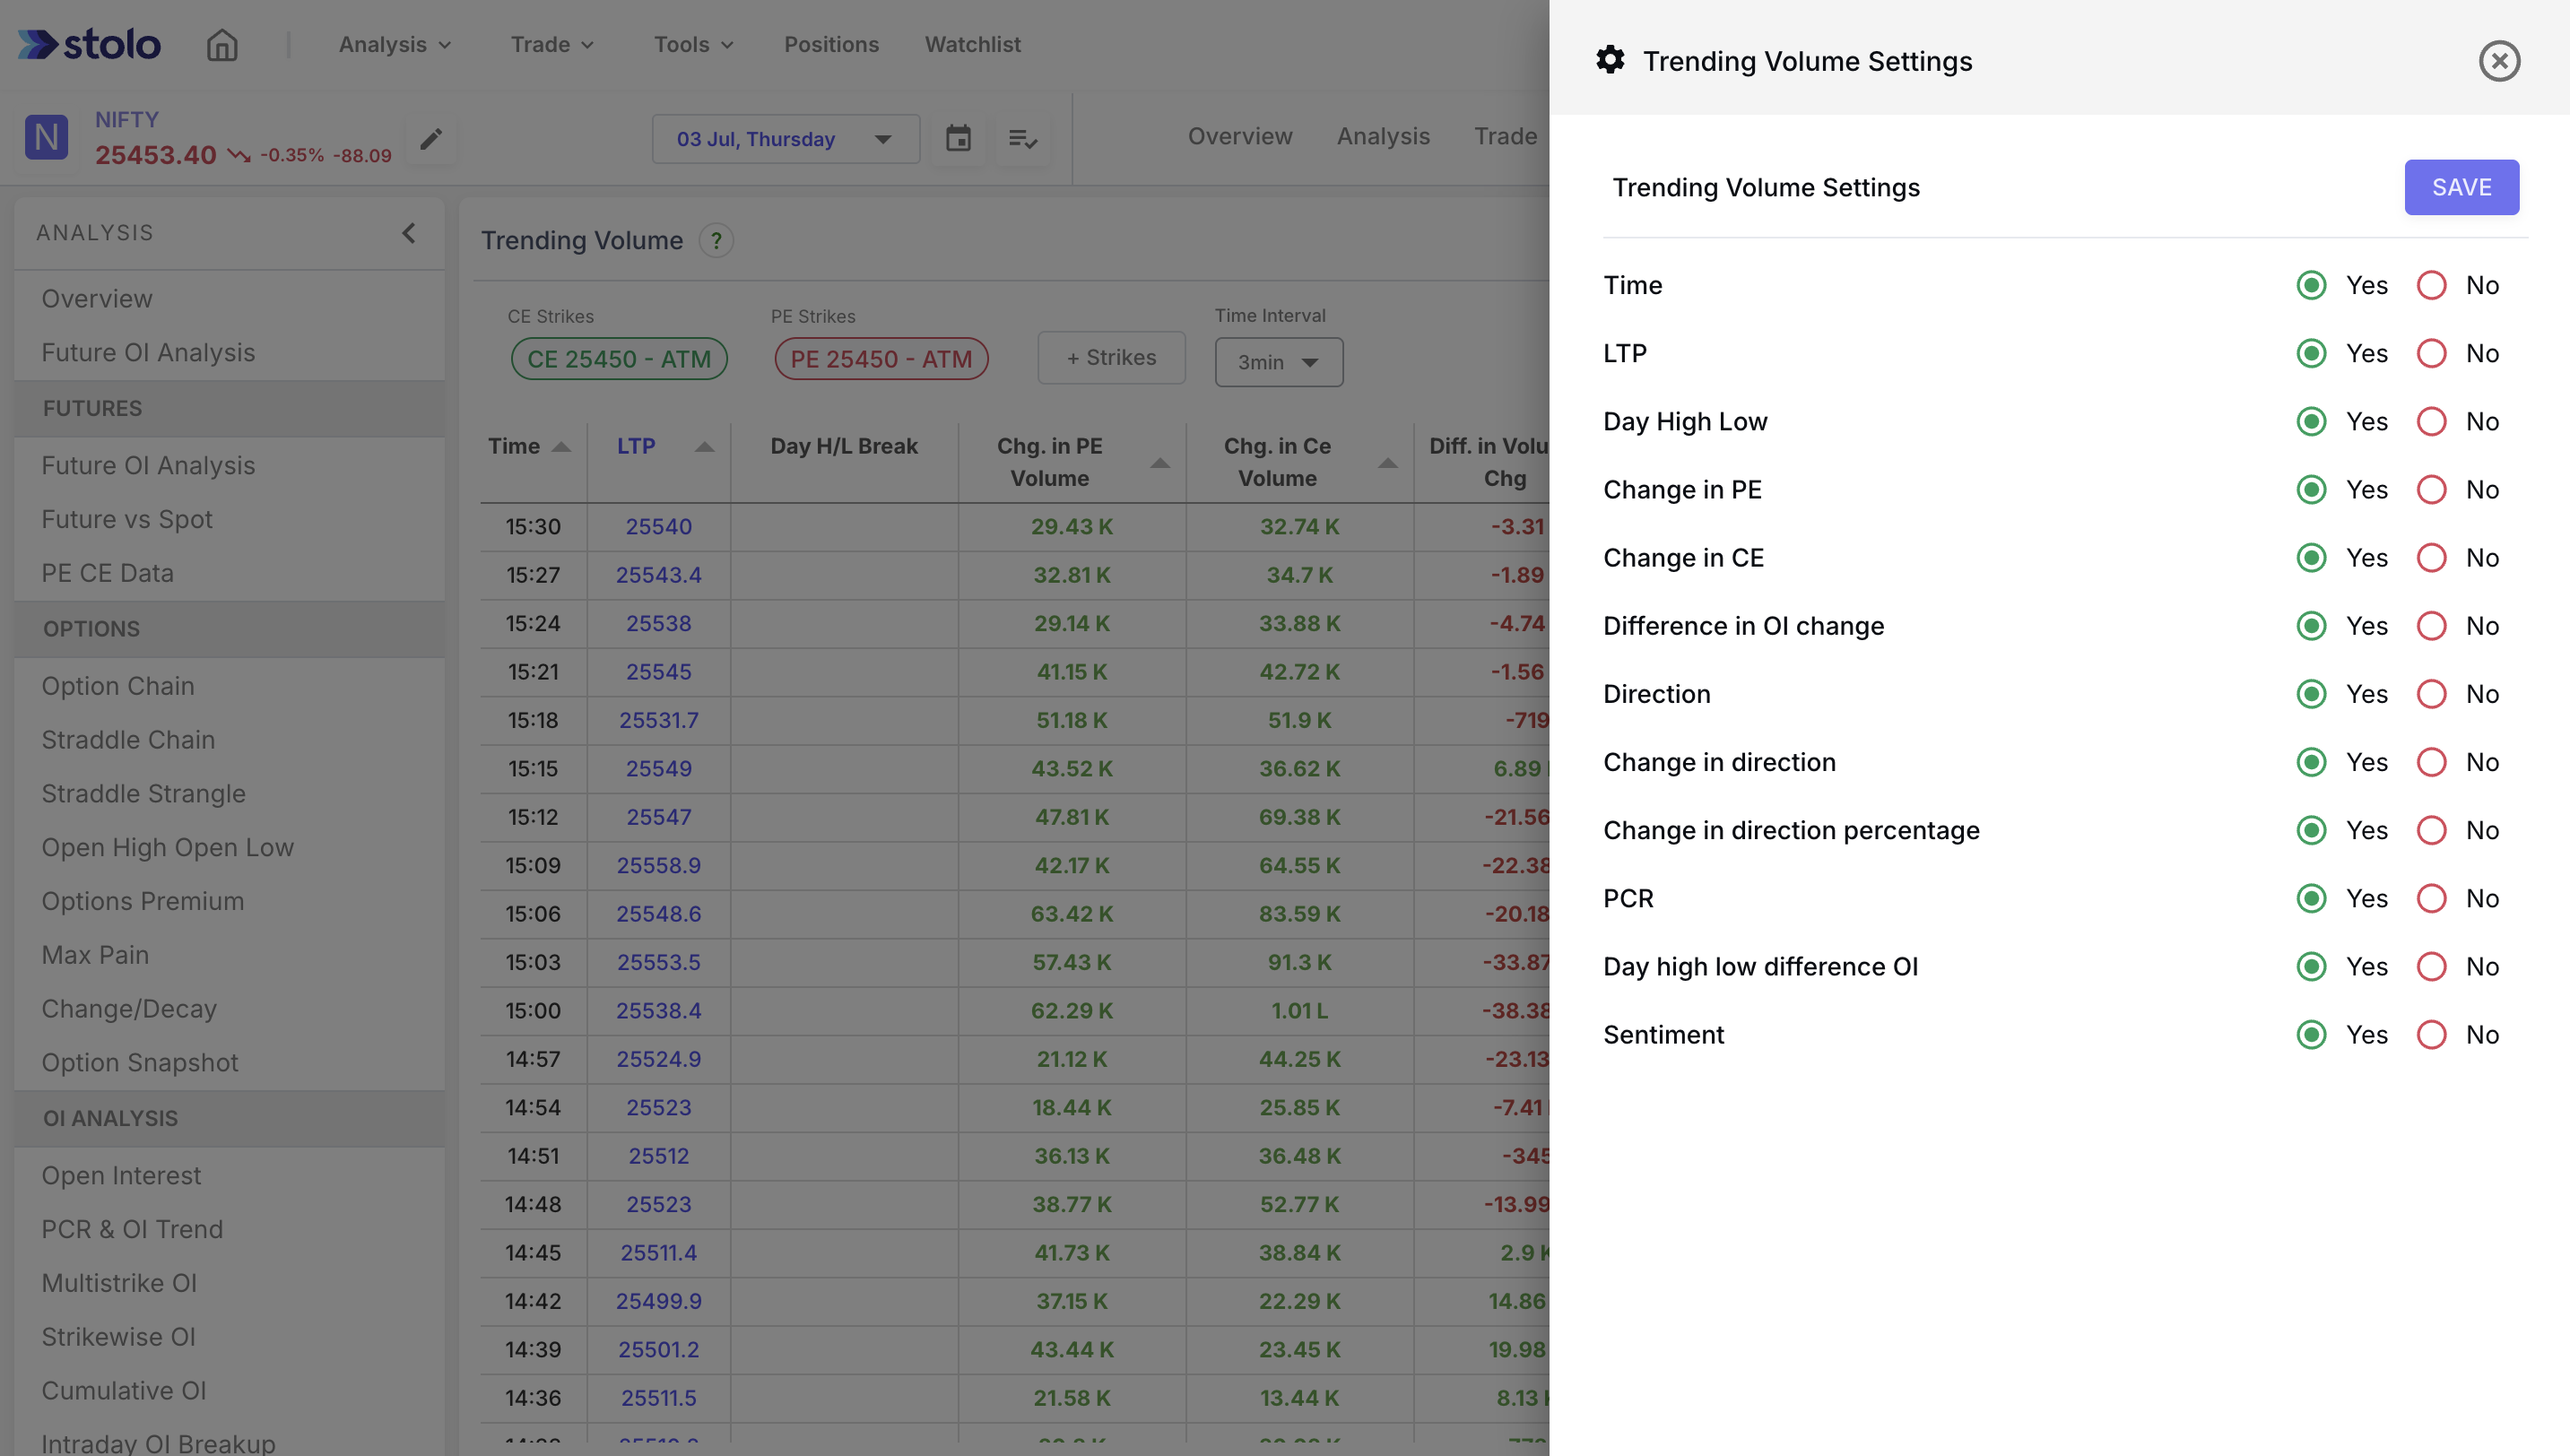Sort by LTP column arrow
Screen dimensions: 2570x1456
click(x=704, y=447)
